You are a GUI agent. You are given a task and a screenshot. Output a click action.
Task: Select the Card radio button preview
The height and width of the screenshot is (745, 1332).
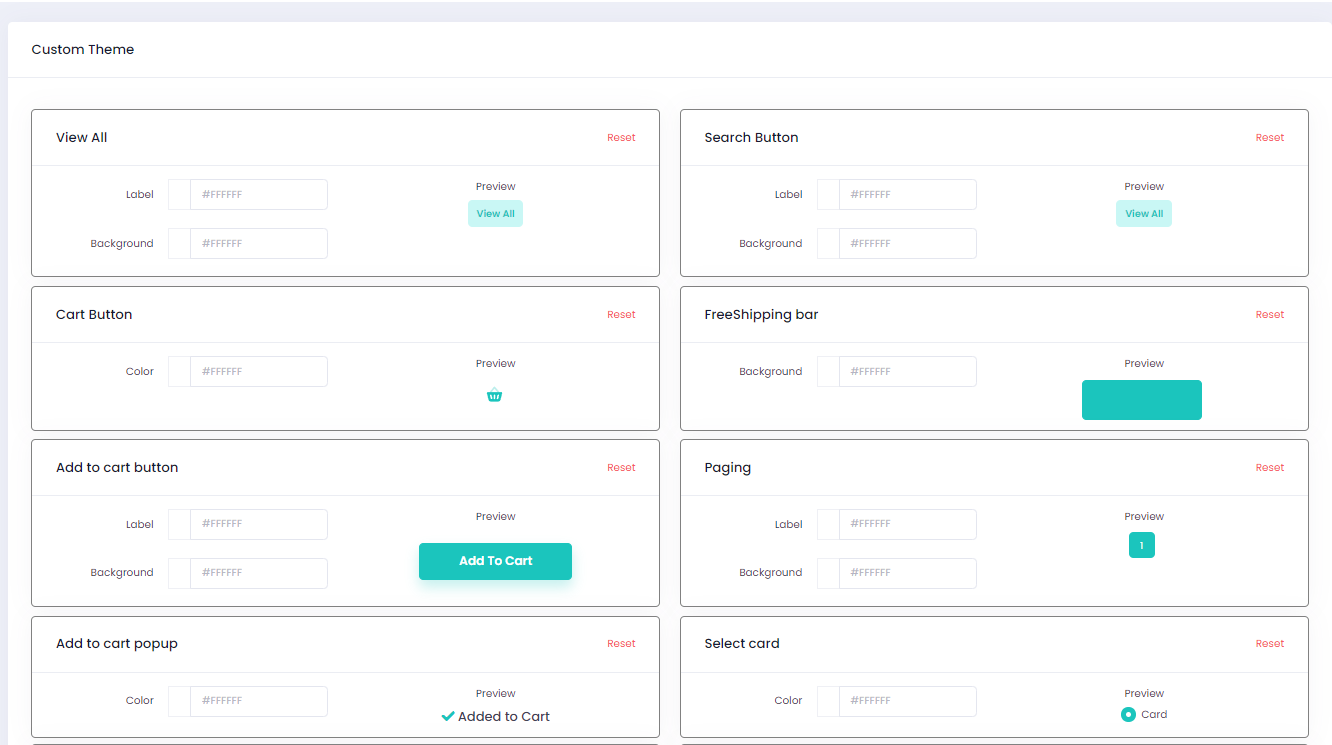pos(1128,714)
